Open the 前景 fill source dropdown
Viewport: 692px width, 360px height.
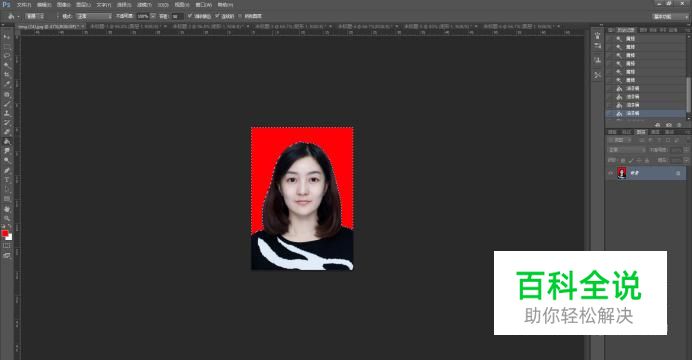35,16
